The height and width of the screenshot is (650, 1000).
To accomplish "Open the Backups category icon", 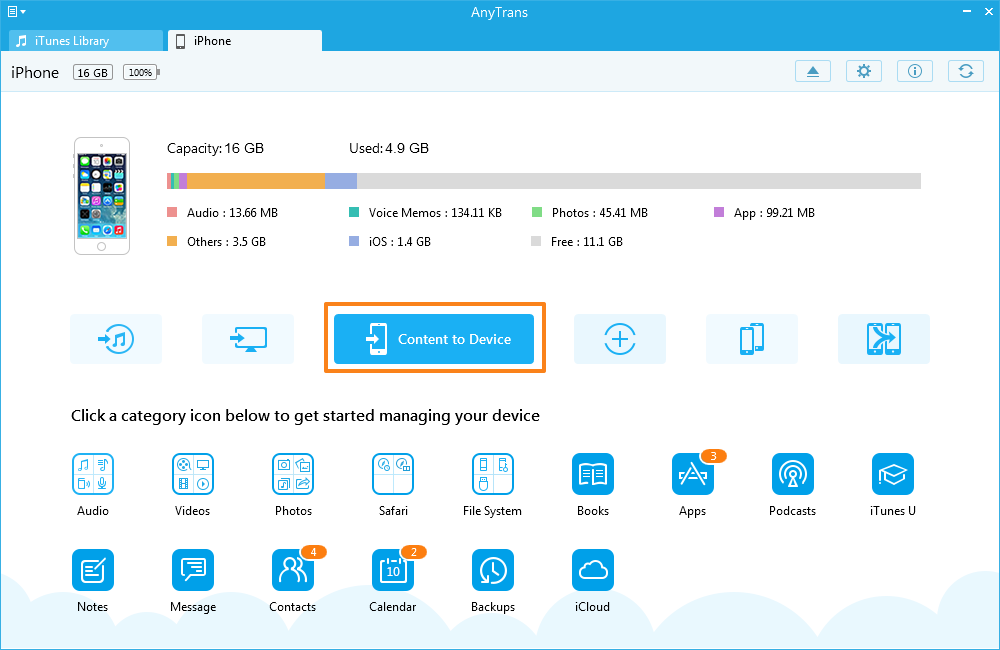I will pos(492,570).
